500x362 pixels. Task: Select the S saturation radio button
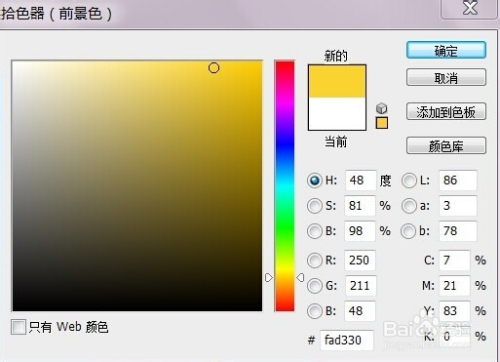pos(314,206)
